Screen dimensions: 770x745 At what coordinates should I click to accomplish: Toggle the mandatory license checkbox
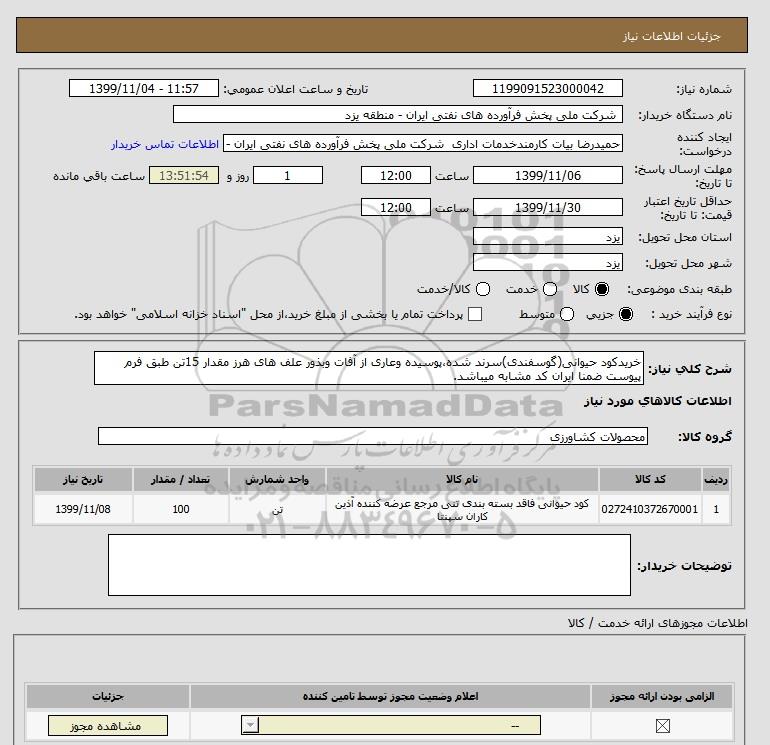point(662,725)
